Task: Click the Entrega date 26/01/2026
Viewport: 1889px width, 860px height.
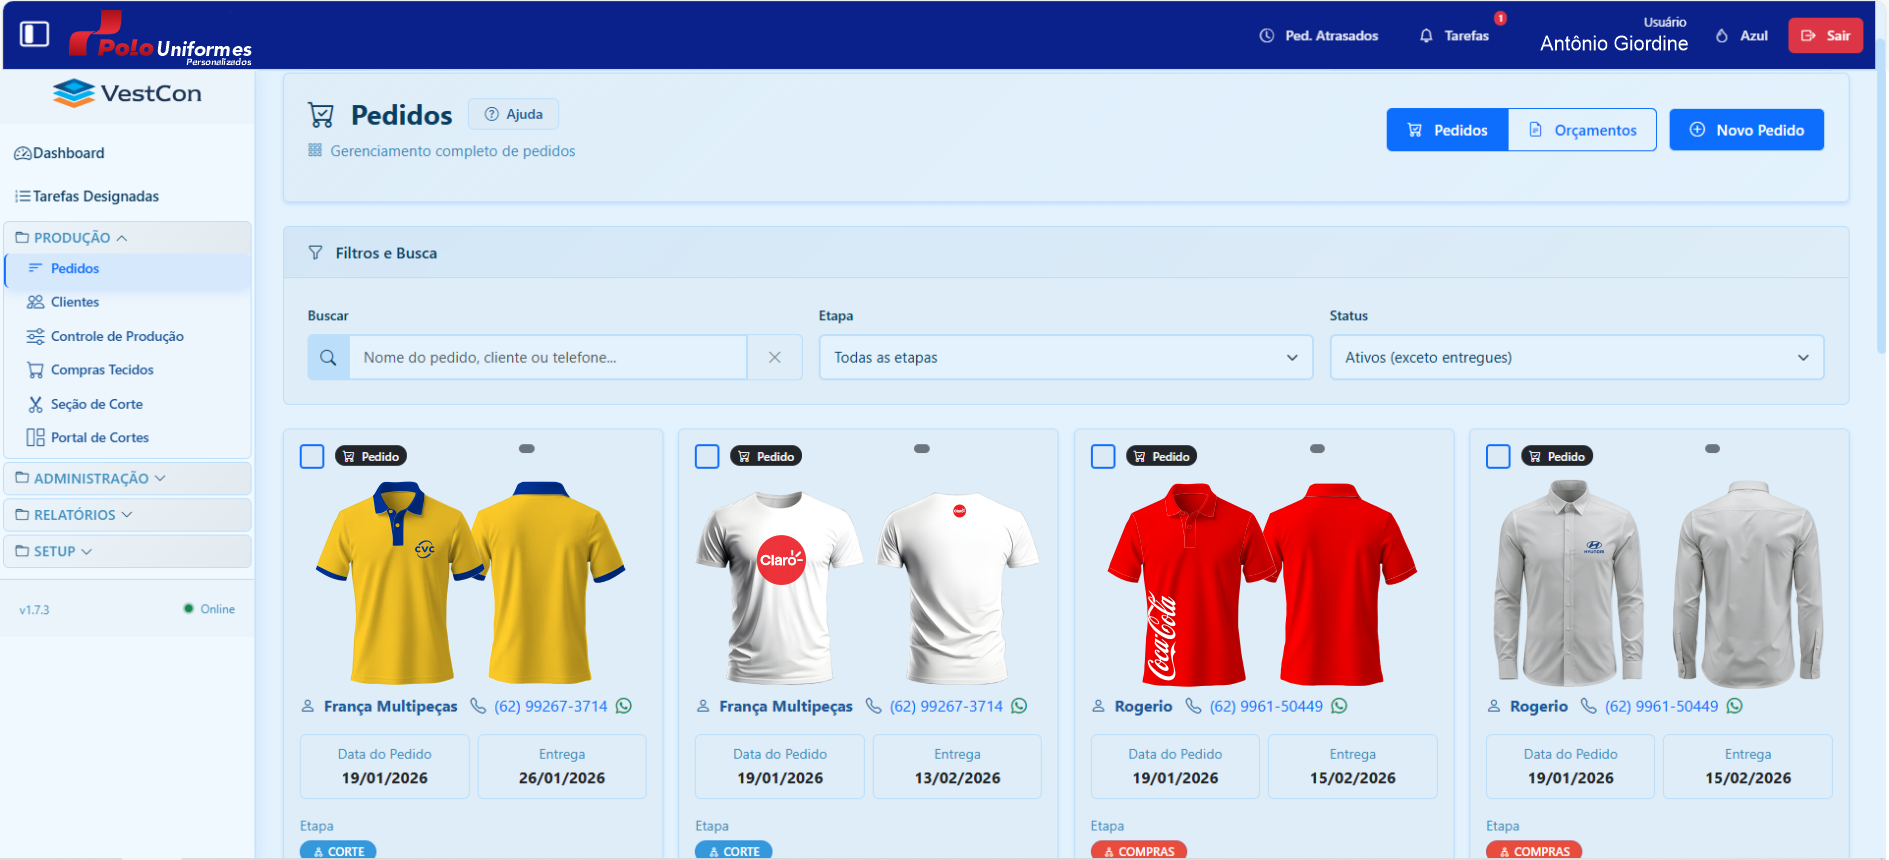Action: (562, 778)
